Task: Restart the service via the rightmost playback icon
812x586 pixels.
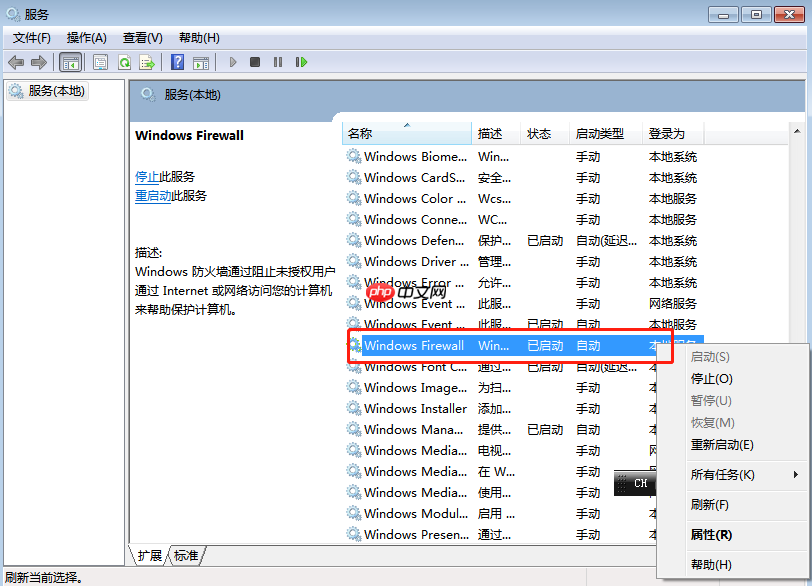Action: coord(302,61)
